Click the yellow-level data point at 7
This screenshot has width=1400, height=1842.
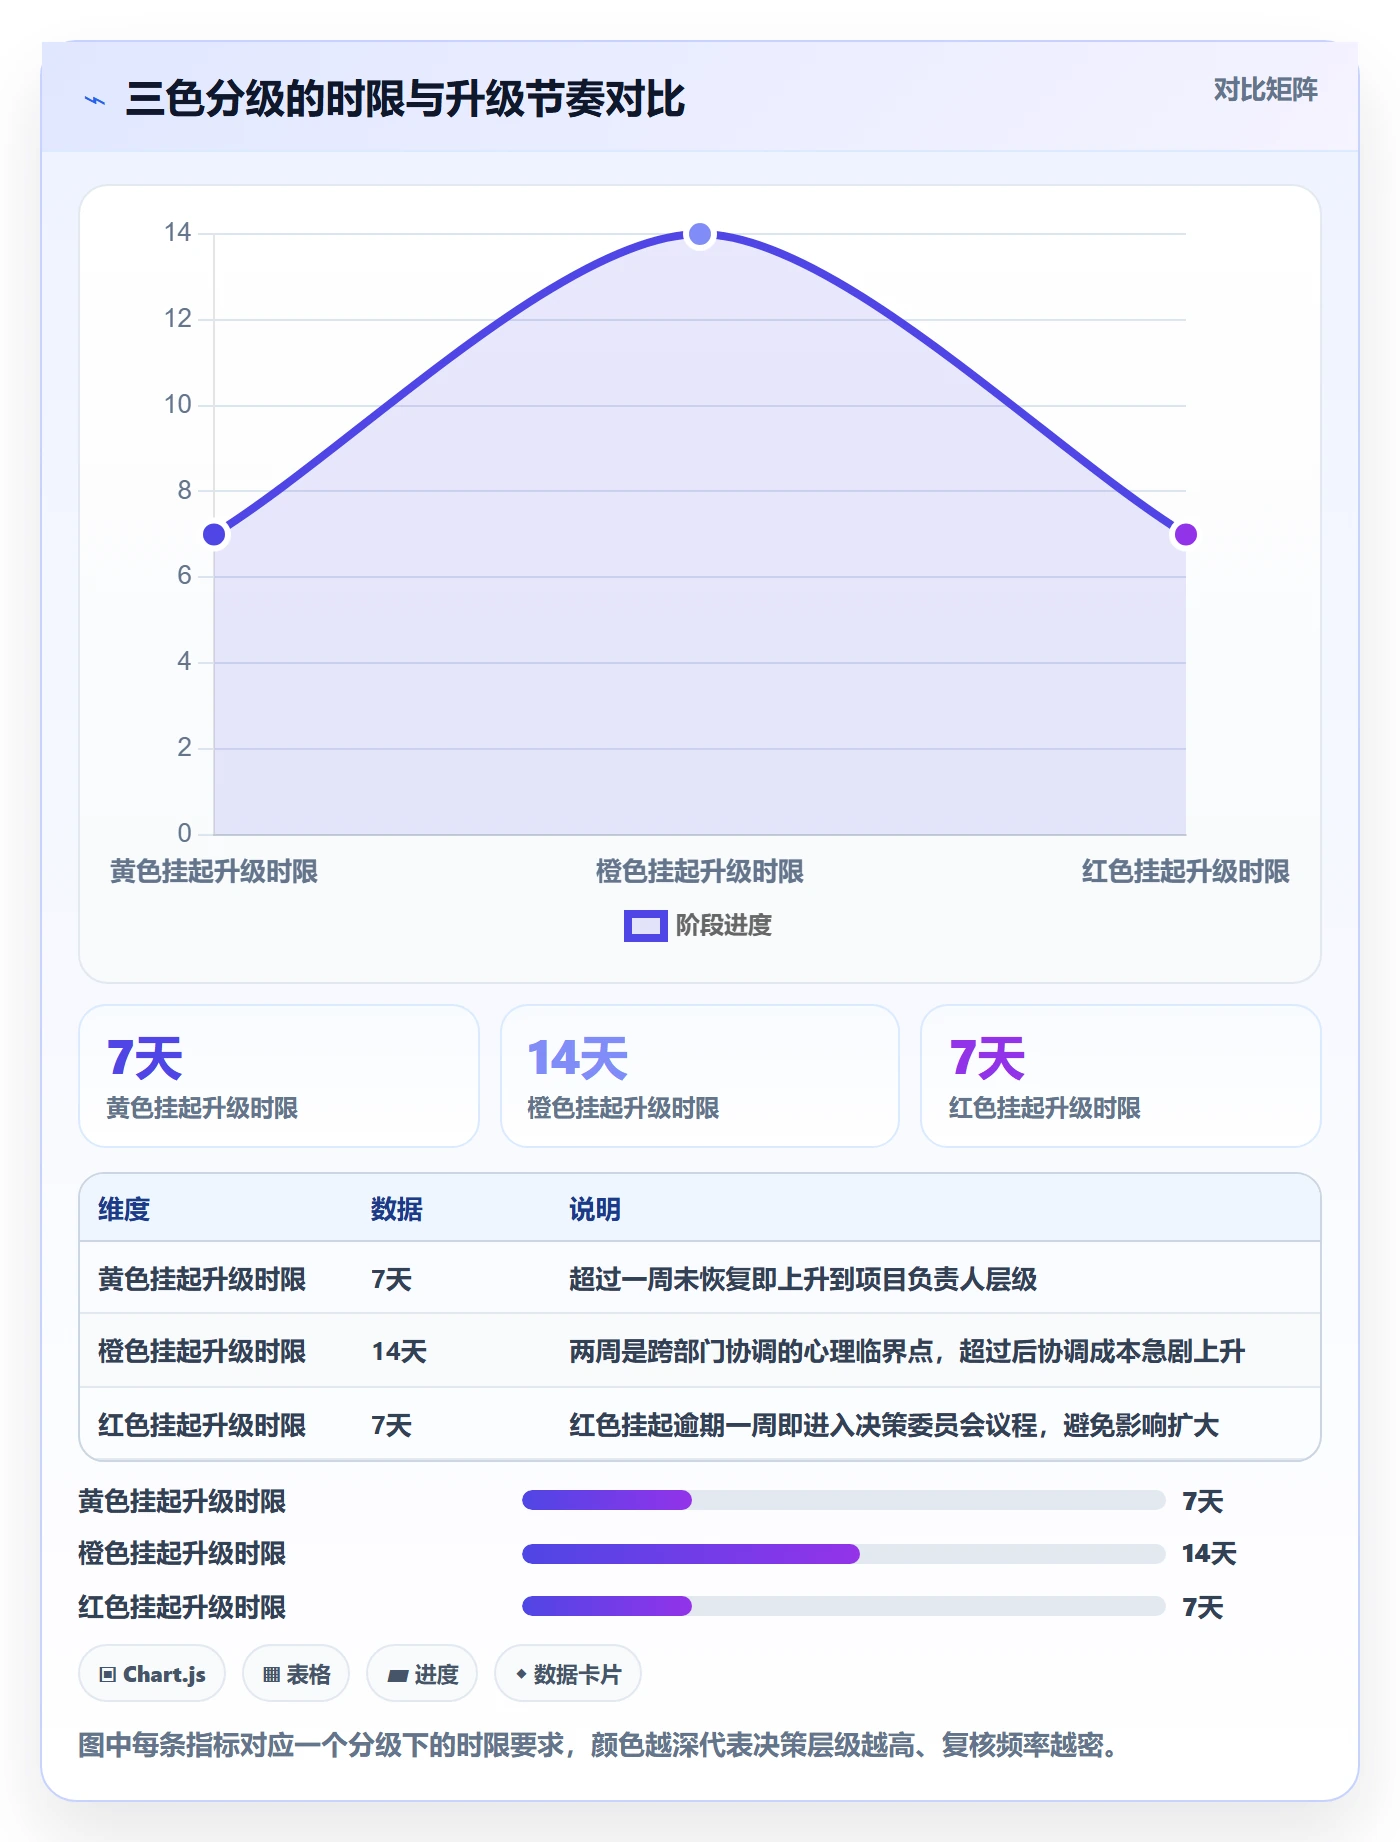(x=214, y=535)
